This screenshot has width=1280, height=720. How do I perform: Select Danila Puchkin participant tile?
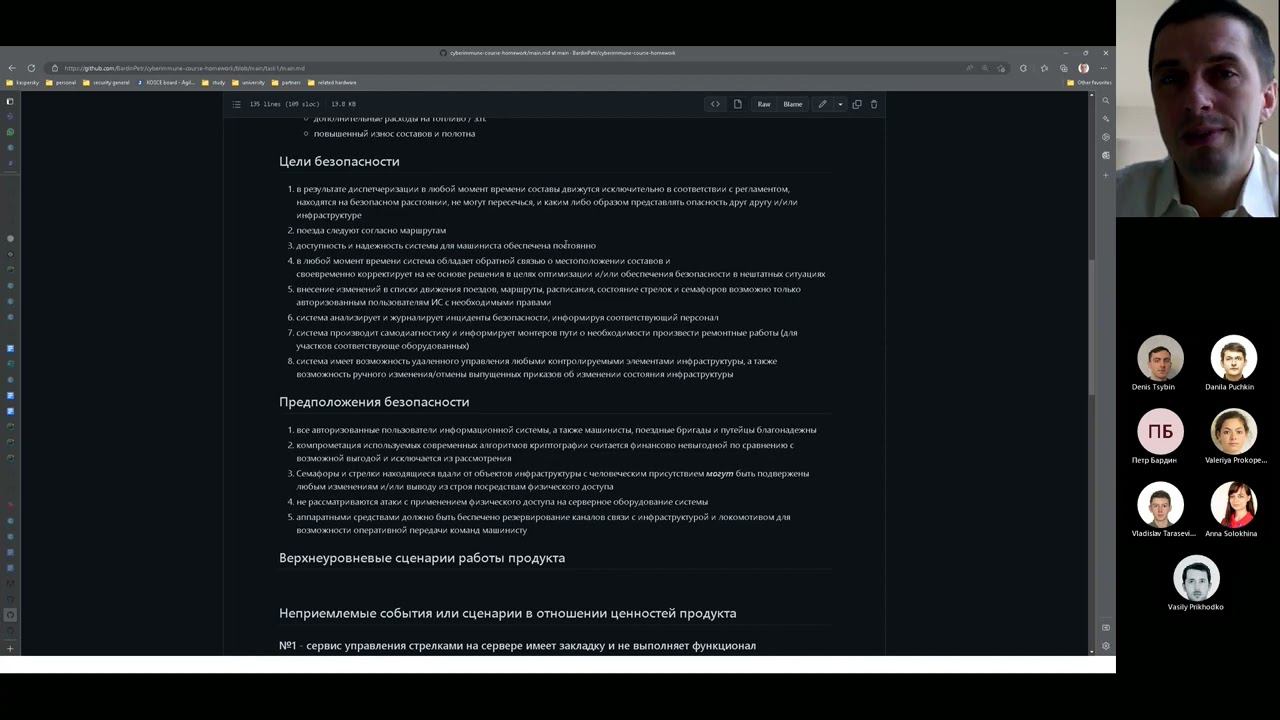pos(1234,364)
